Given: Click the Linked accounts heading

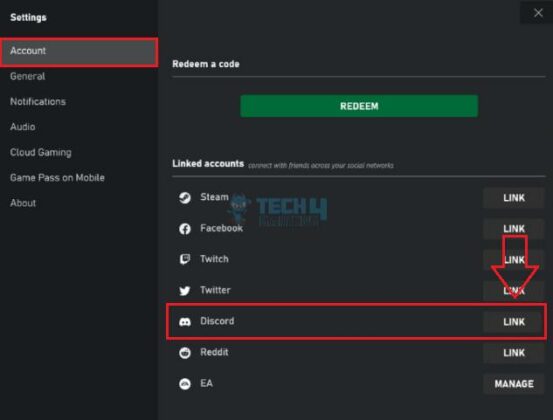Looking at the screenshot, I should [208, 164].
